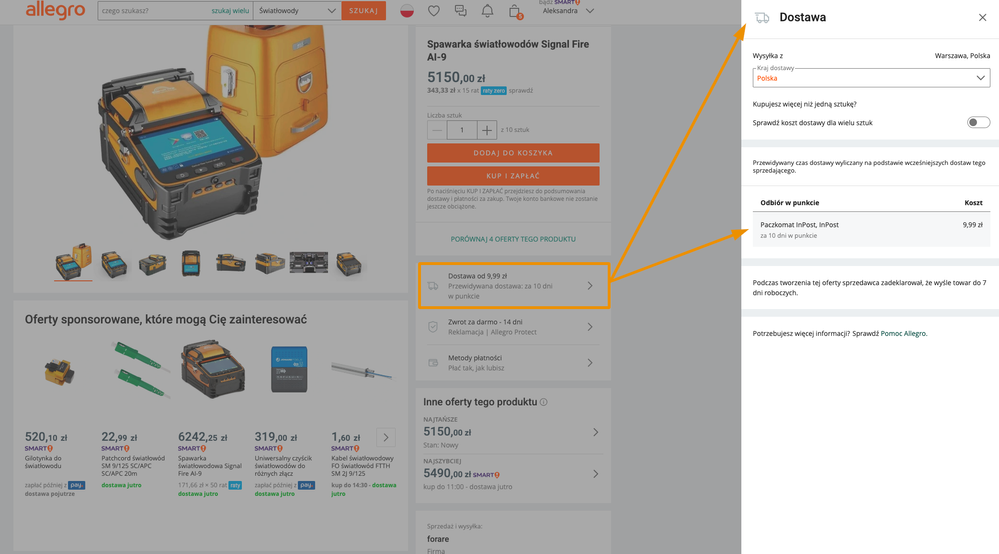Click the truck icon in 'Dostawa od 9,99 zł' row

pyautogui.click(x=433, y=286)
